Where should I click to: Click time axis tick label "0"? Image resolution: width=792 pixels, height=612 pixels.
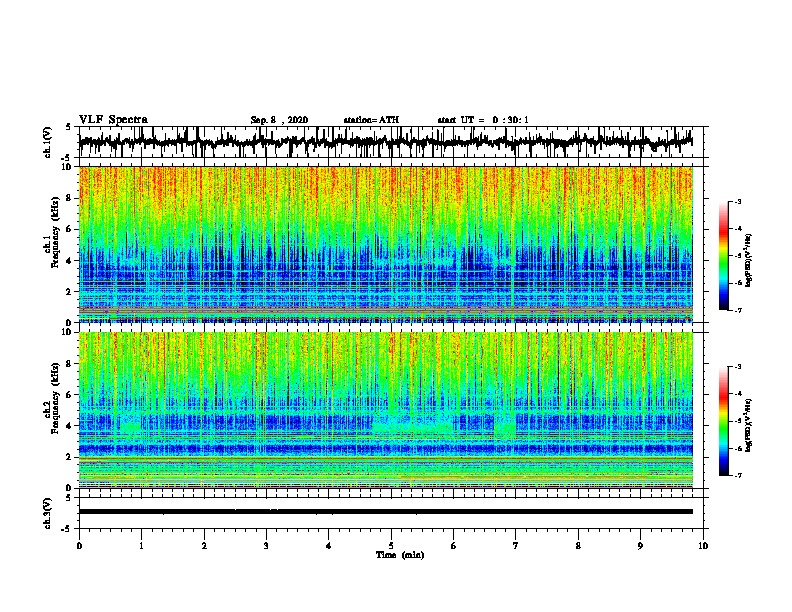point(79,546)
